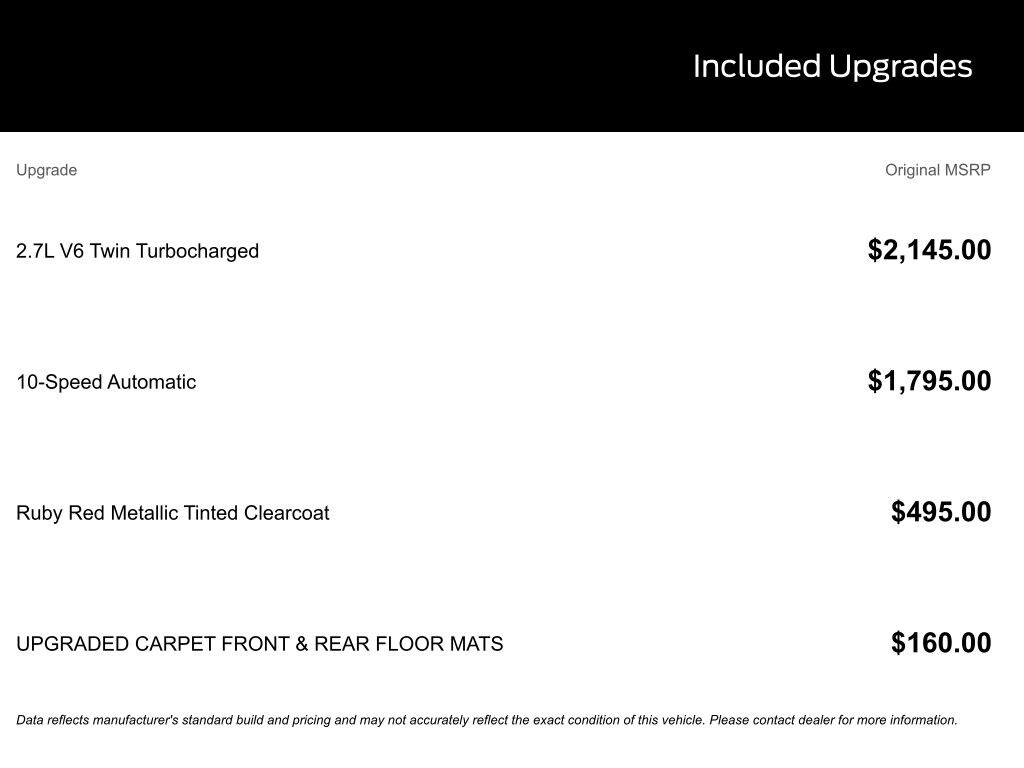The width and height of the screenshot is (1024, 768).
Task: Click the word Included in heading
Action: (756, 66)
